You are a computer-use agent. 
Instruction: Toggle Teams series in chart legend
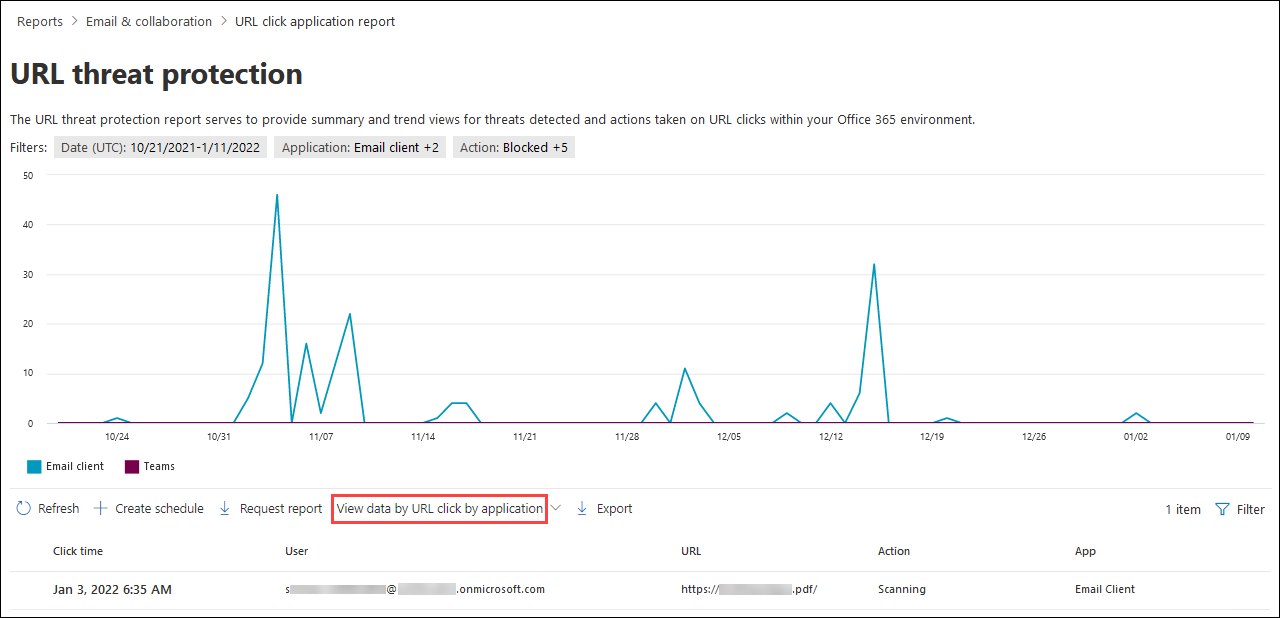tap(150, 466)
